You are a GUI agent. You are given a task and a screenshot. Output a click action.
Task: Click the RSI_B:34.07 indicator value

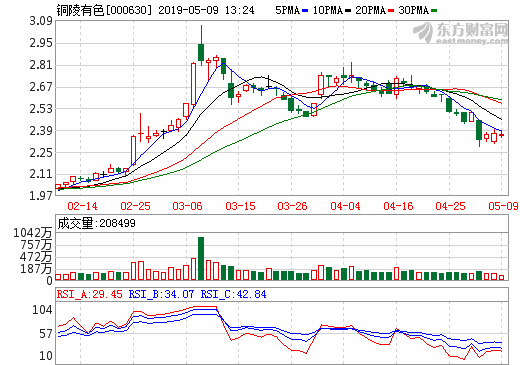(x=161, y=294)
